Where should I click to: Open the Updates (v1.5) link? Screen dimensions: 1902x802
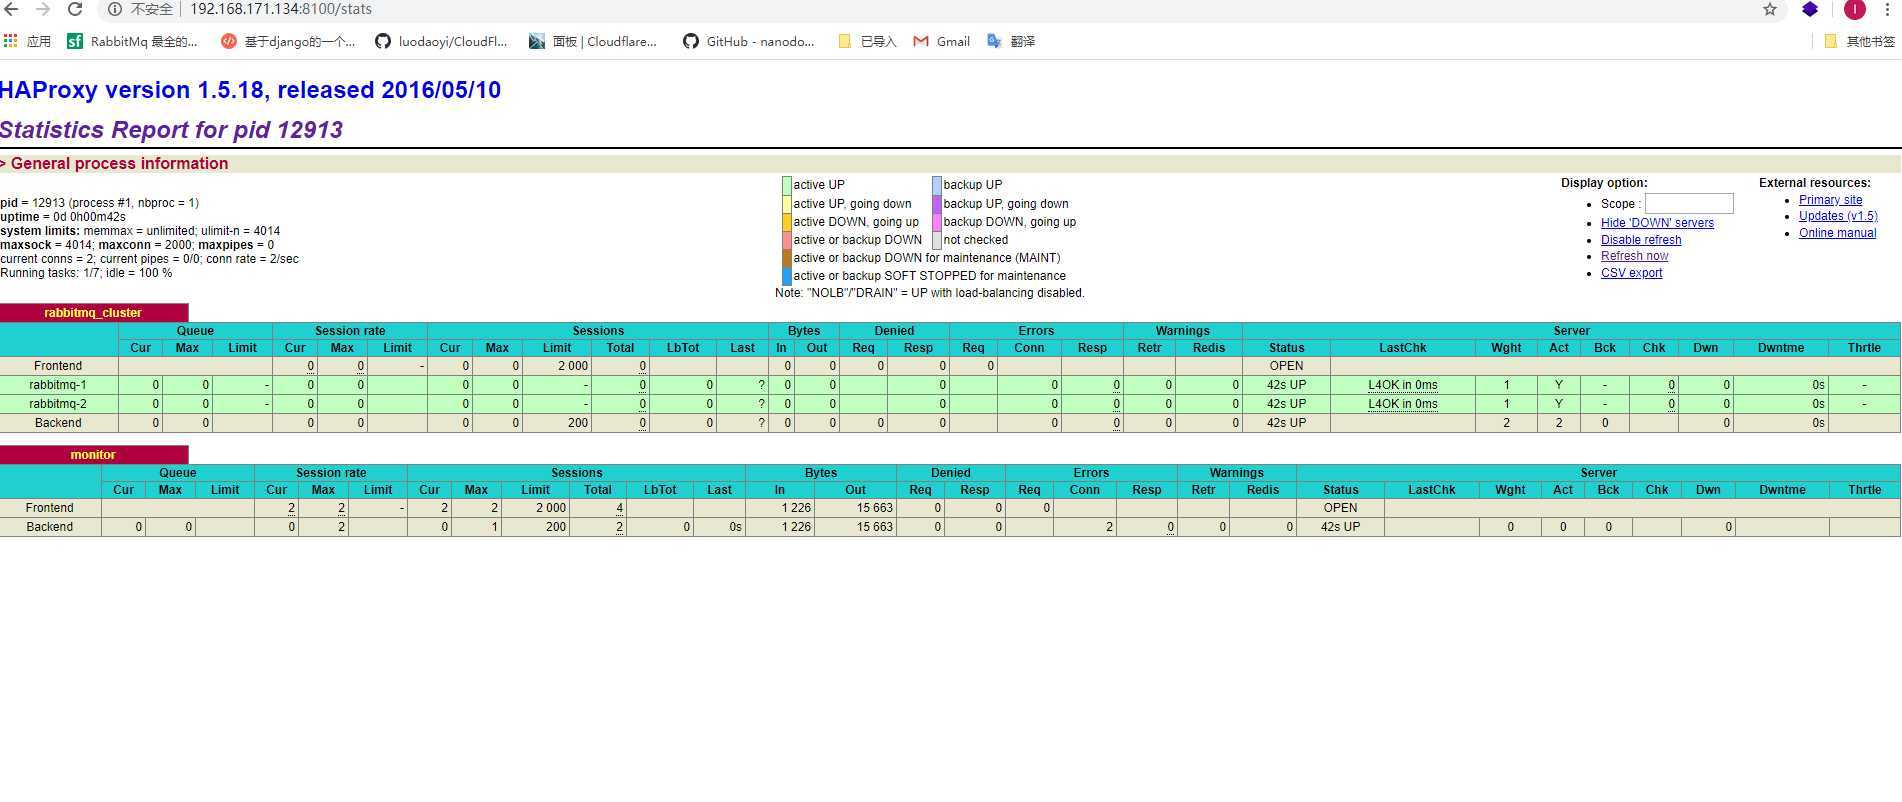click(1838, 216)
